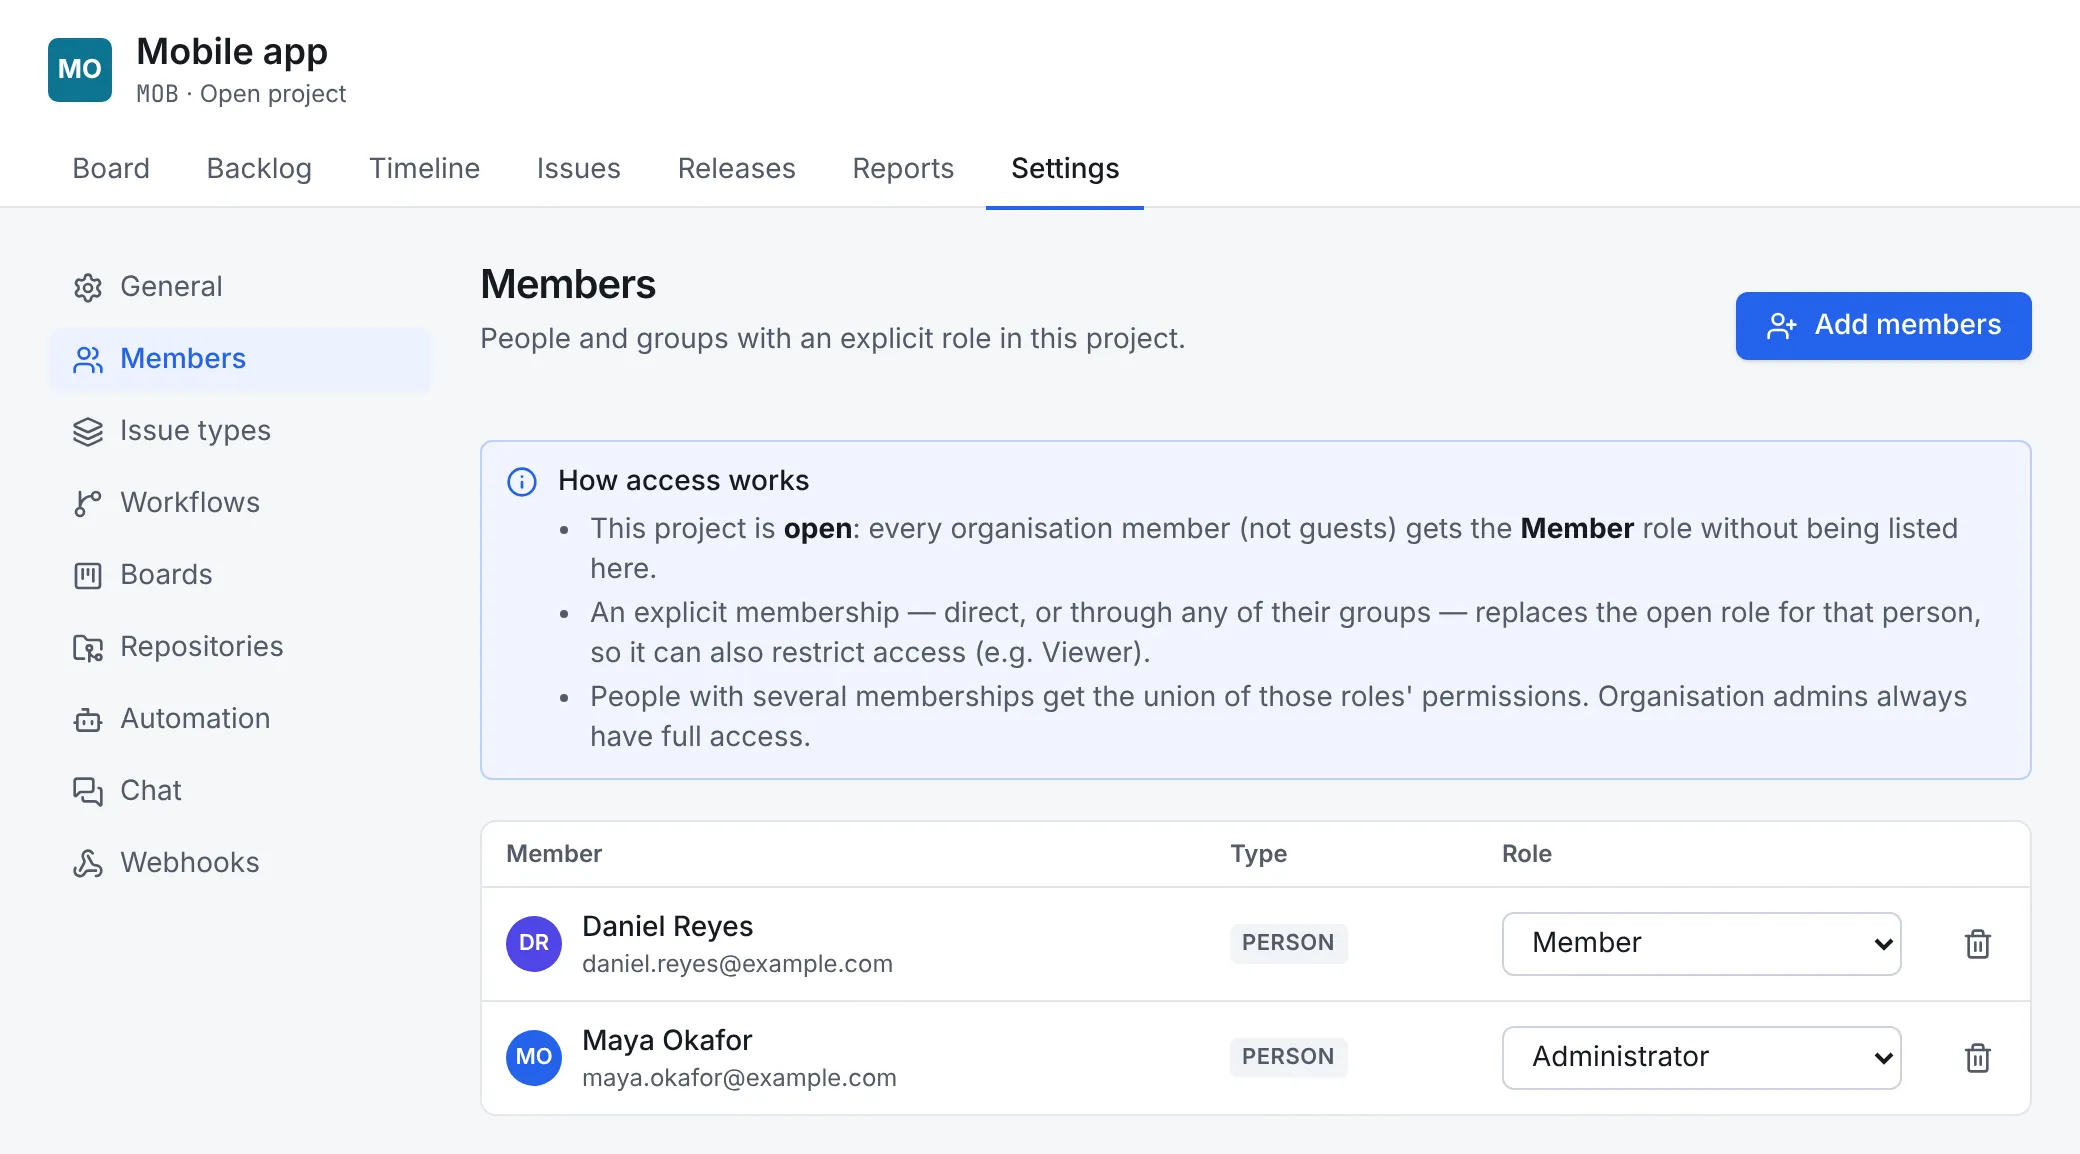Click the Chat bubbles icon
This screenshot has height=1154, width=2080.
88,791
